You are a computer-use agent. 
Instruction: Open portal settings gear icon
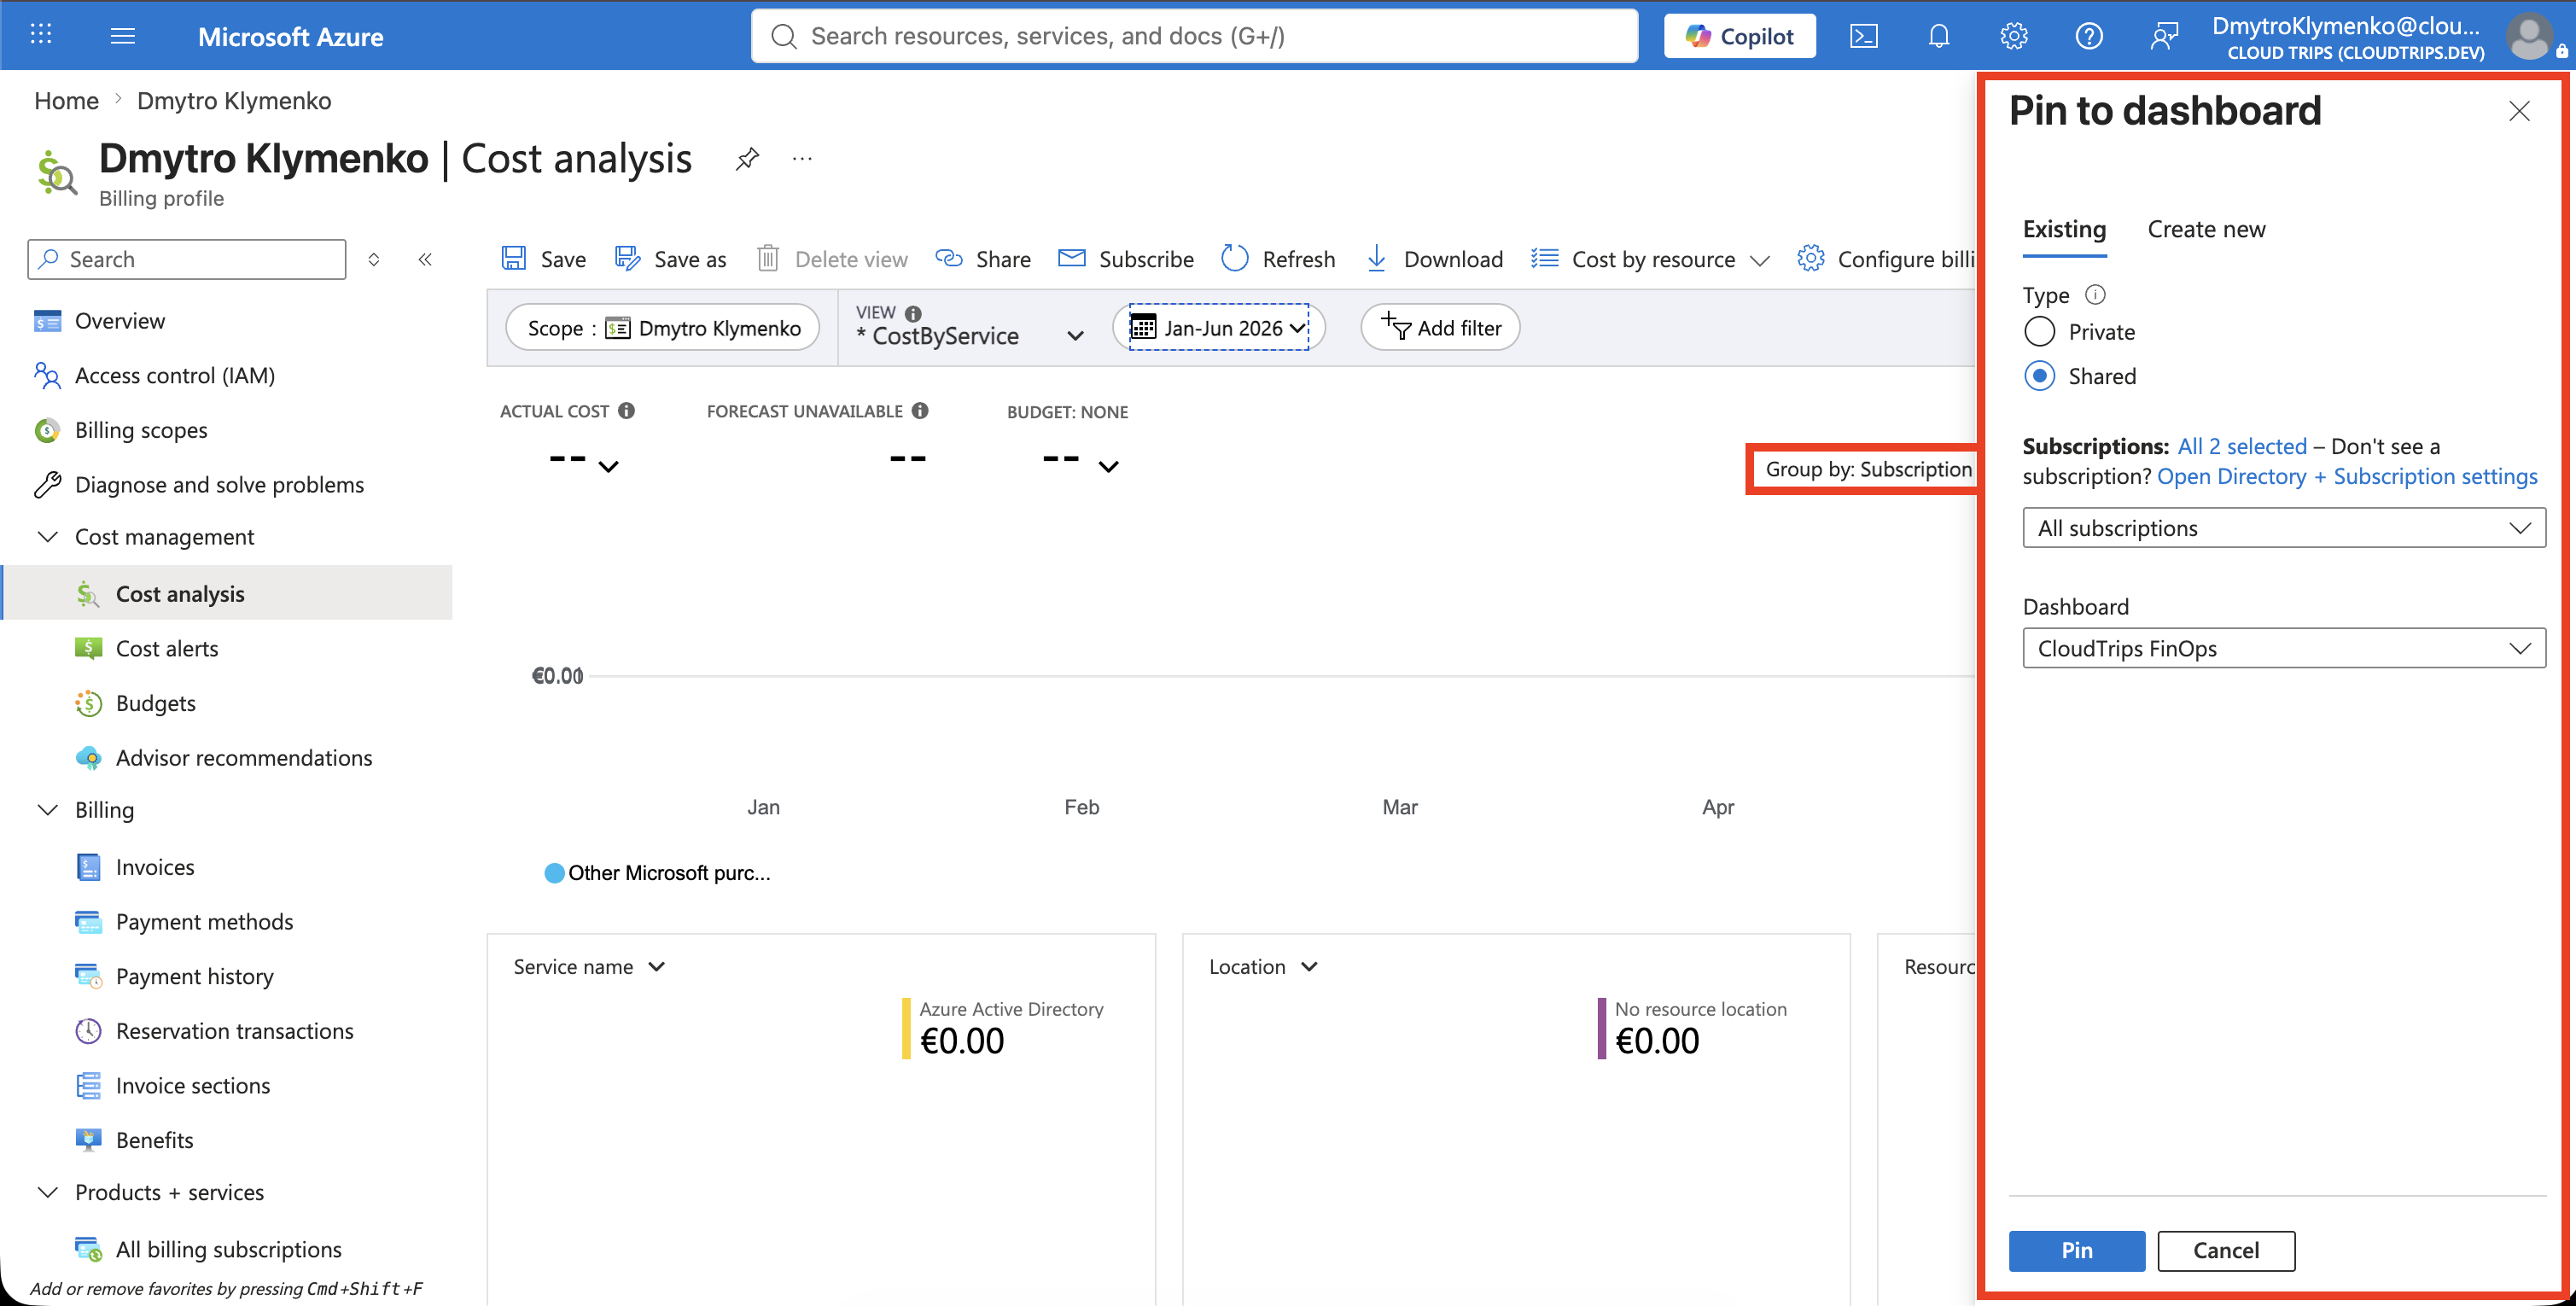tap(2013, 36)
